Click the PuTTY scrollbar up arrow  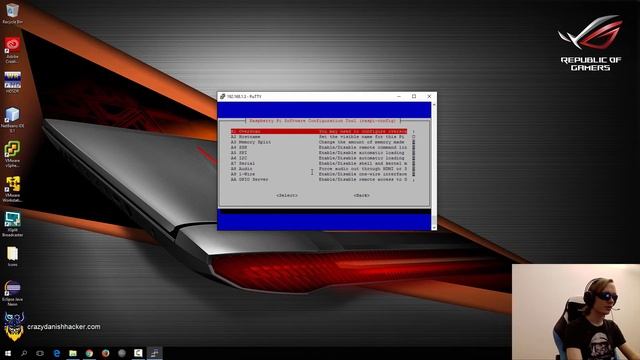click(x=434, y=104)
